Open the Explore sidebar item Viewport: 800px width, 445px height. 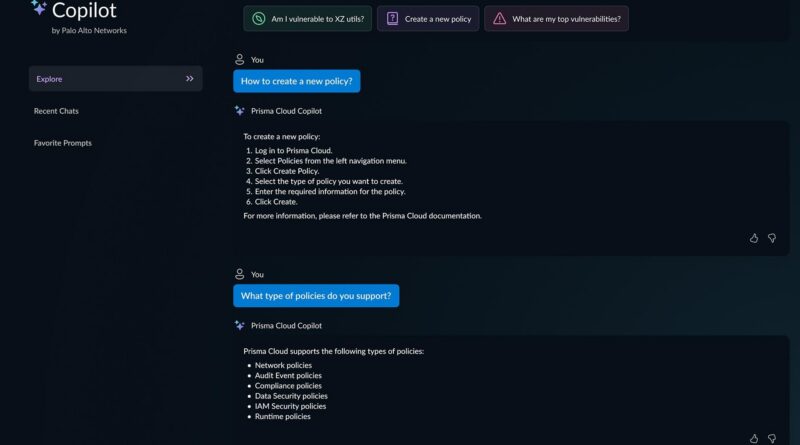coord(50,79)
